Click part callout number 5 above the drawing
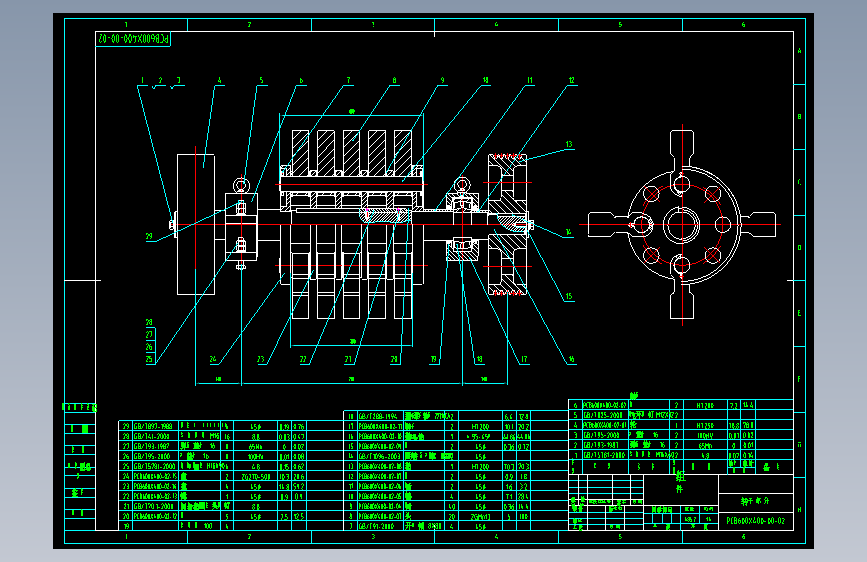The height and width of the screenshot is (562, 867). coord(262,81)
